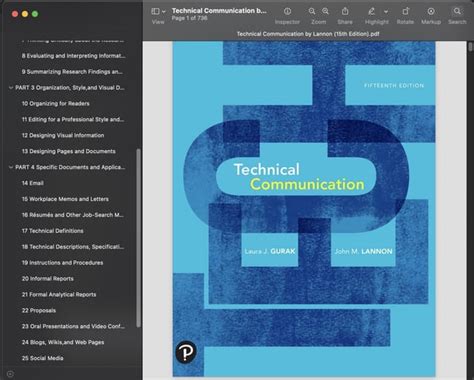
Task: Click the document vertical scrollbar
Action: [470, 47]
